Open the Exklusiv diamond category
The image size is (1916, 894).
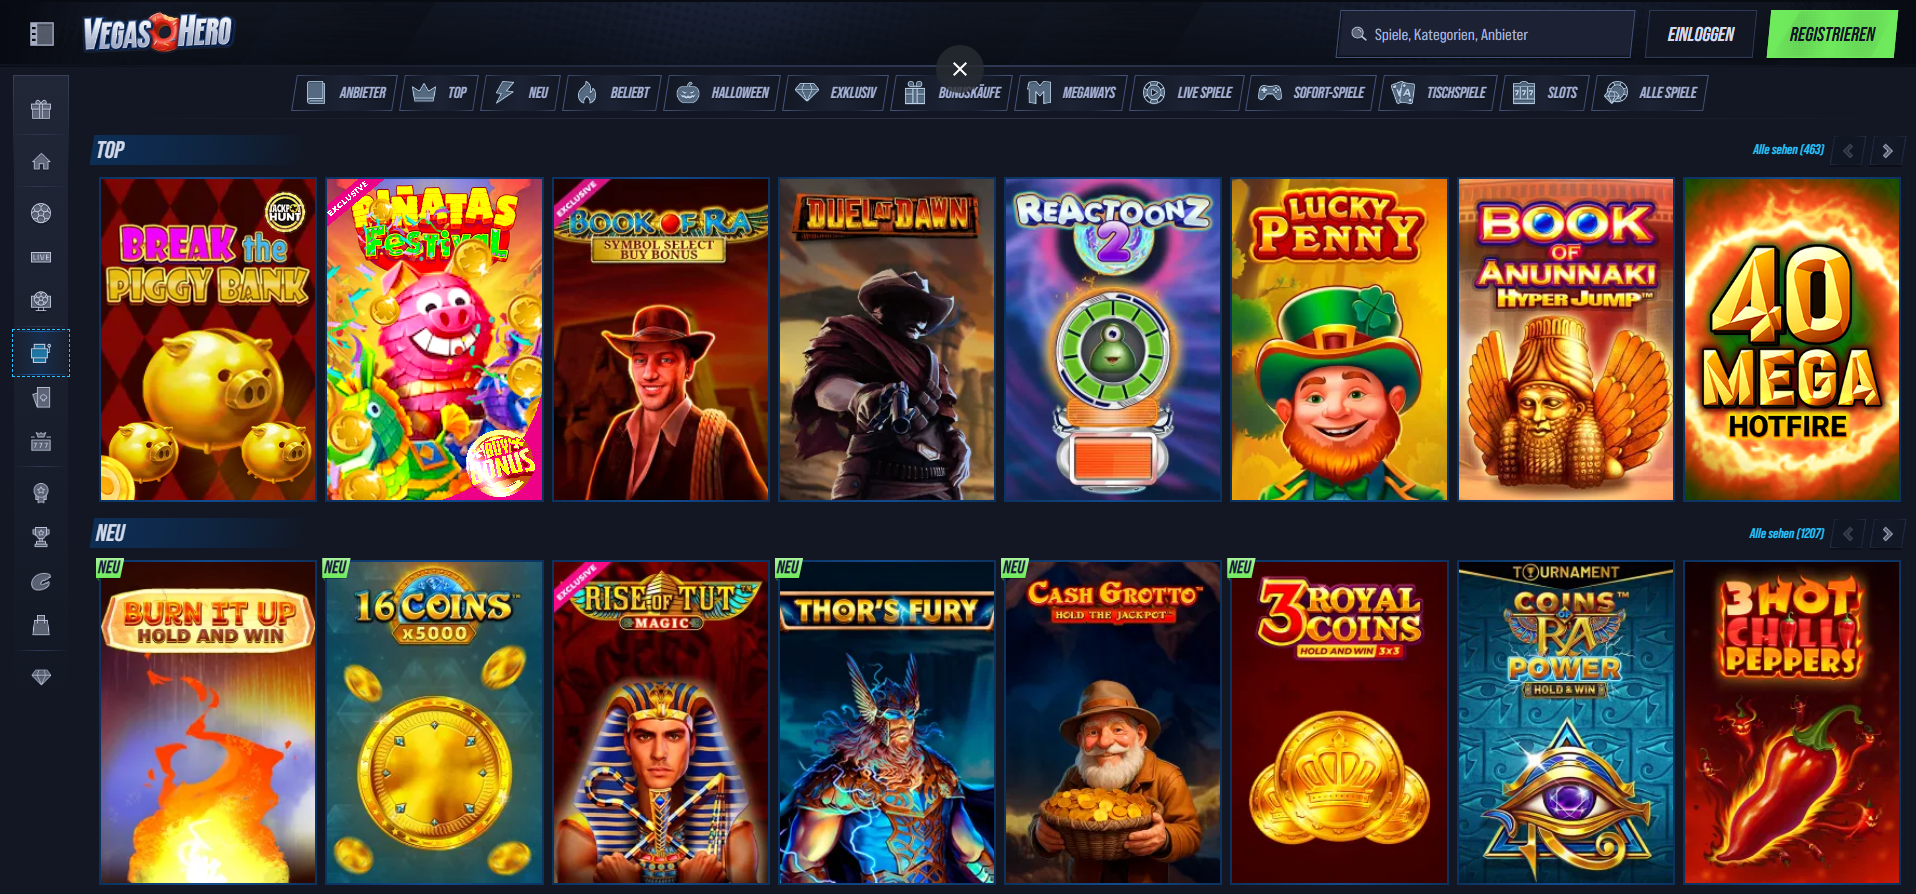pos(835,93)
